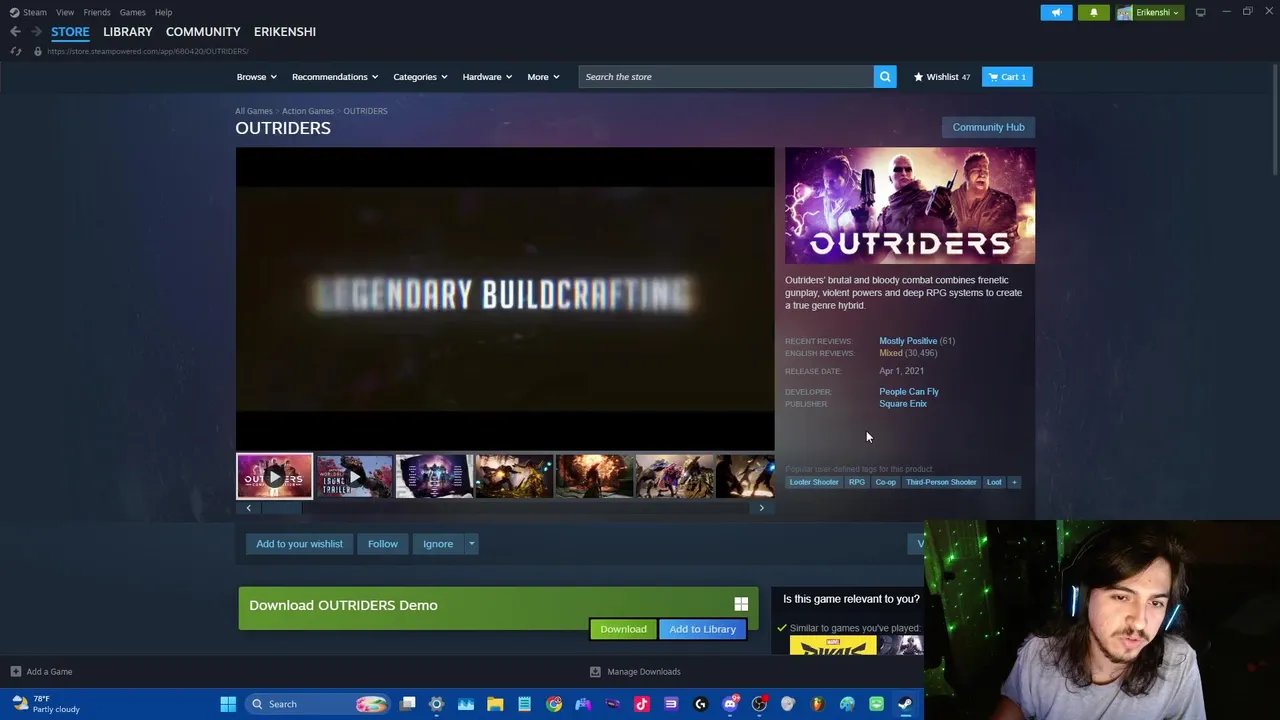Click the Ignore button
Screen dimensions: 1280x720
coord(438,544)
